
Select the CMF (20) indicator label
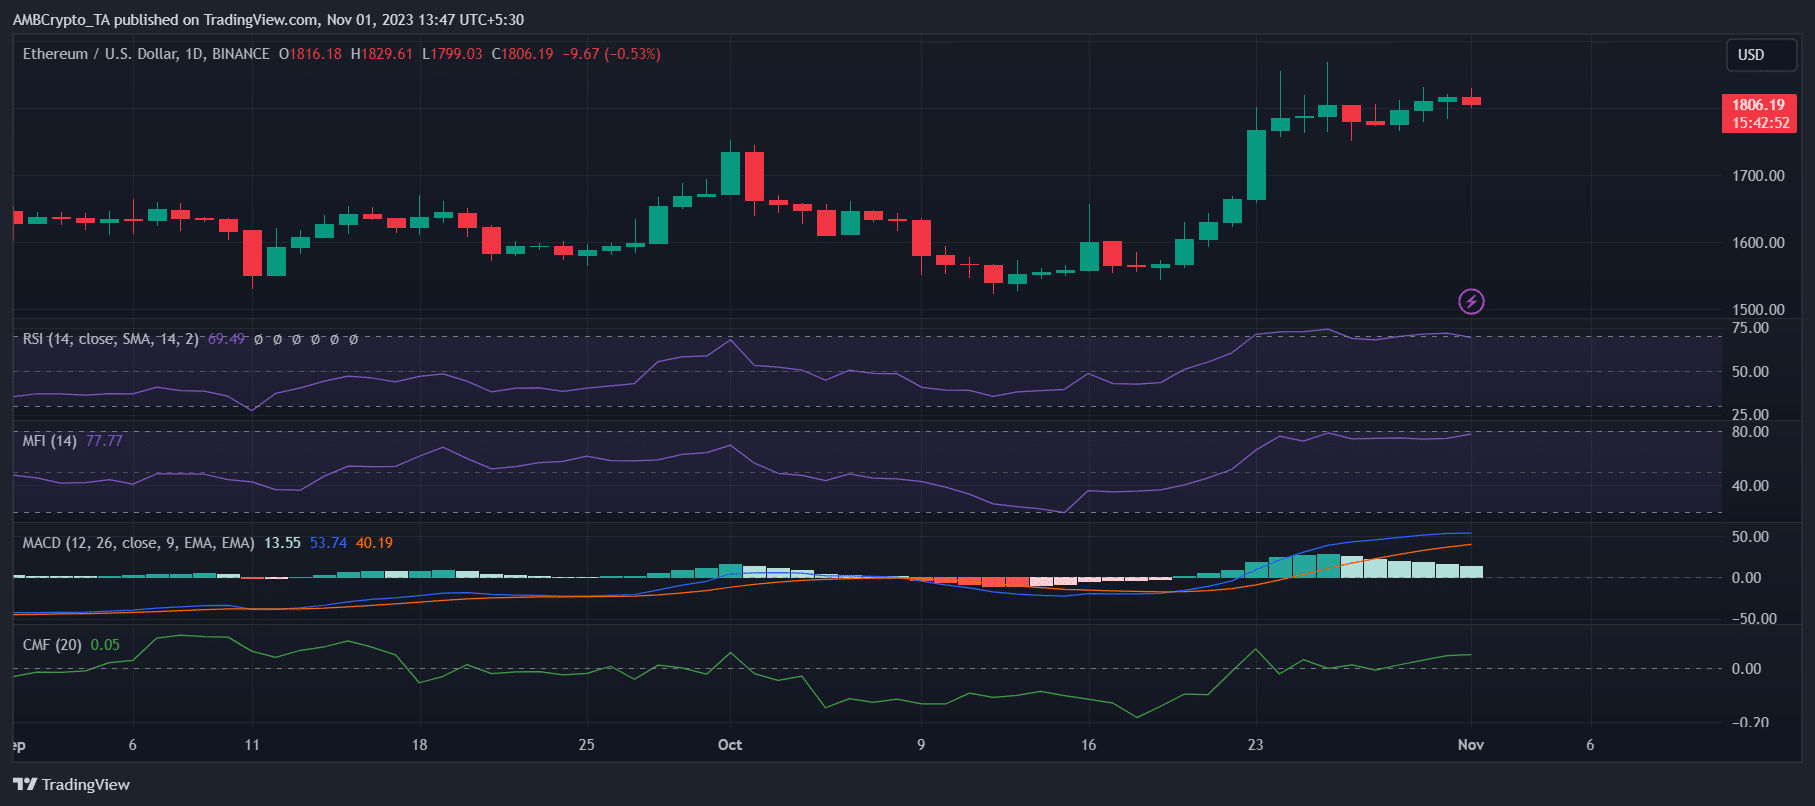click(52, 645)
